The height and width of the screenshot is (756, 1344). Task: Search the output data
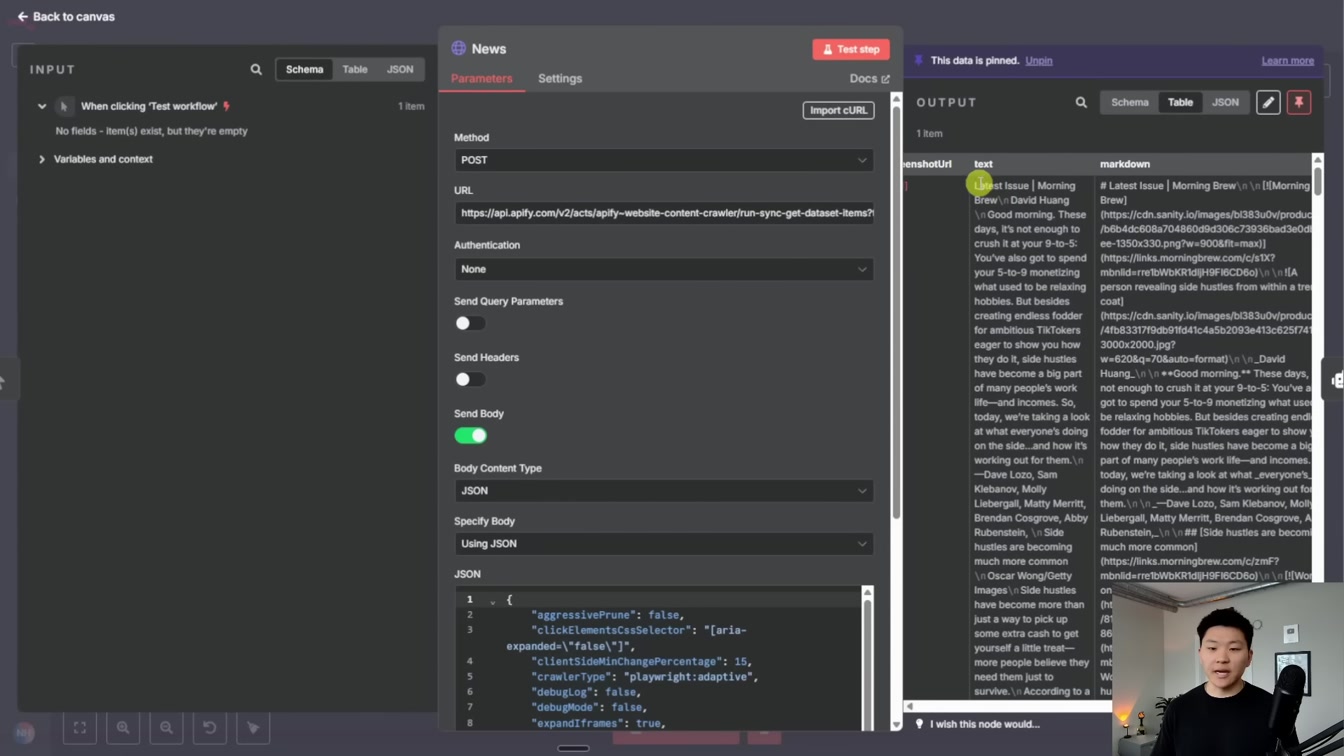click(x=1081, y=102)
